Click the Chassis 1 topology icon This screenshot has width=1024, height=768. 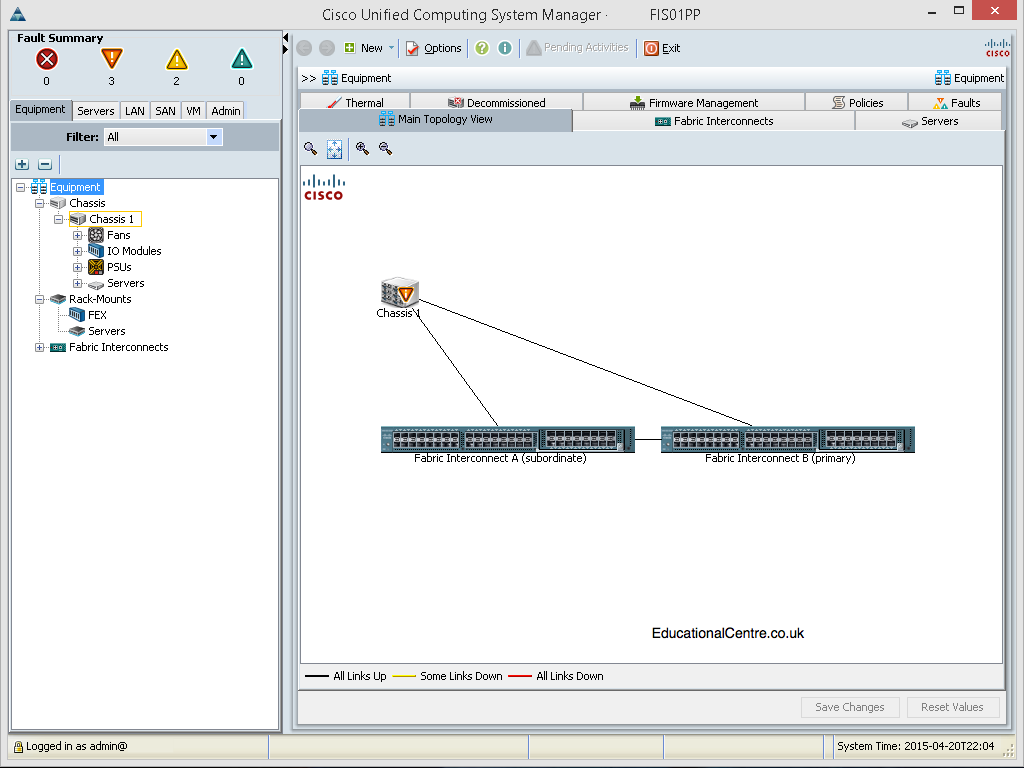[x=399, y=293]
